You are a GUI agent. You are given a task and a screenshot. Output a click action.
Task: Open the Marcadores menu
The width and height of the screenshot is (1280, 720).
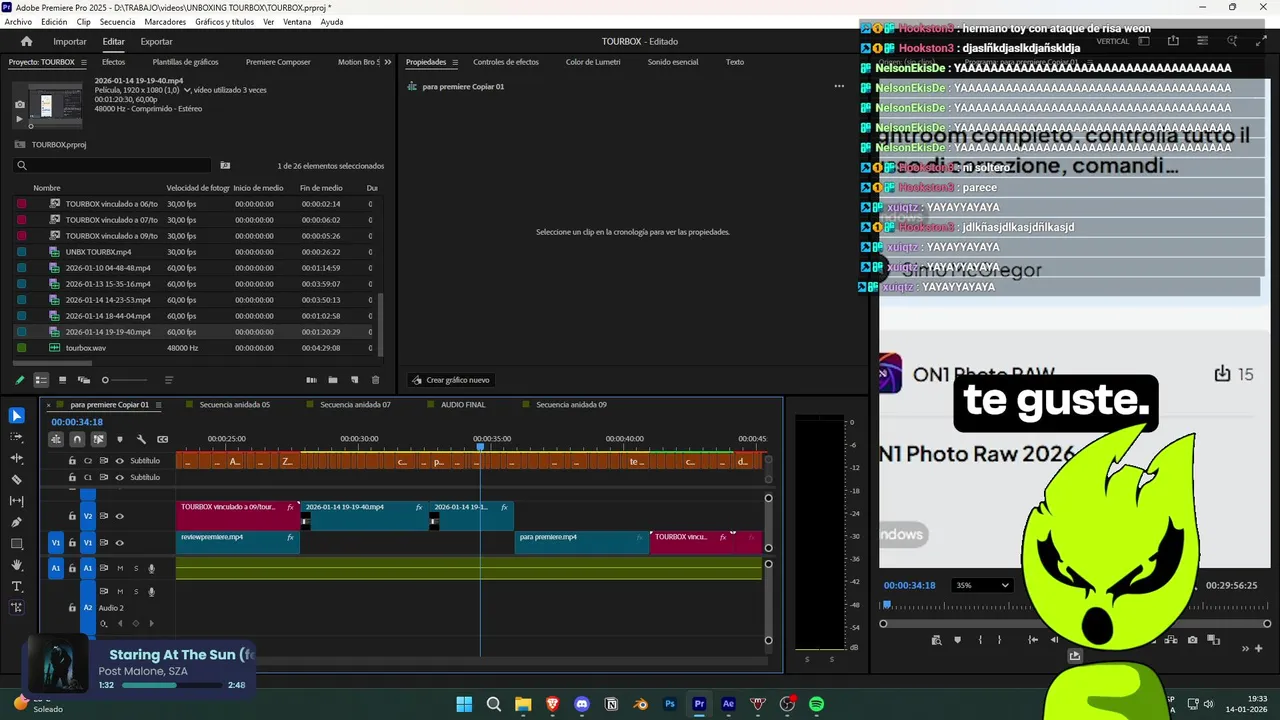pos(165,22)
